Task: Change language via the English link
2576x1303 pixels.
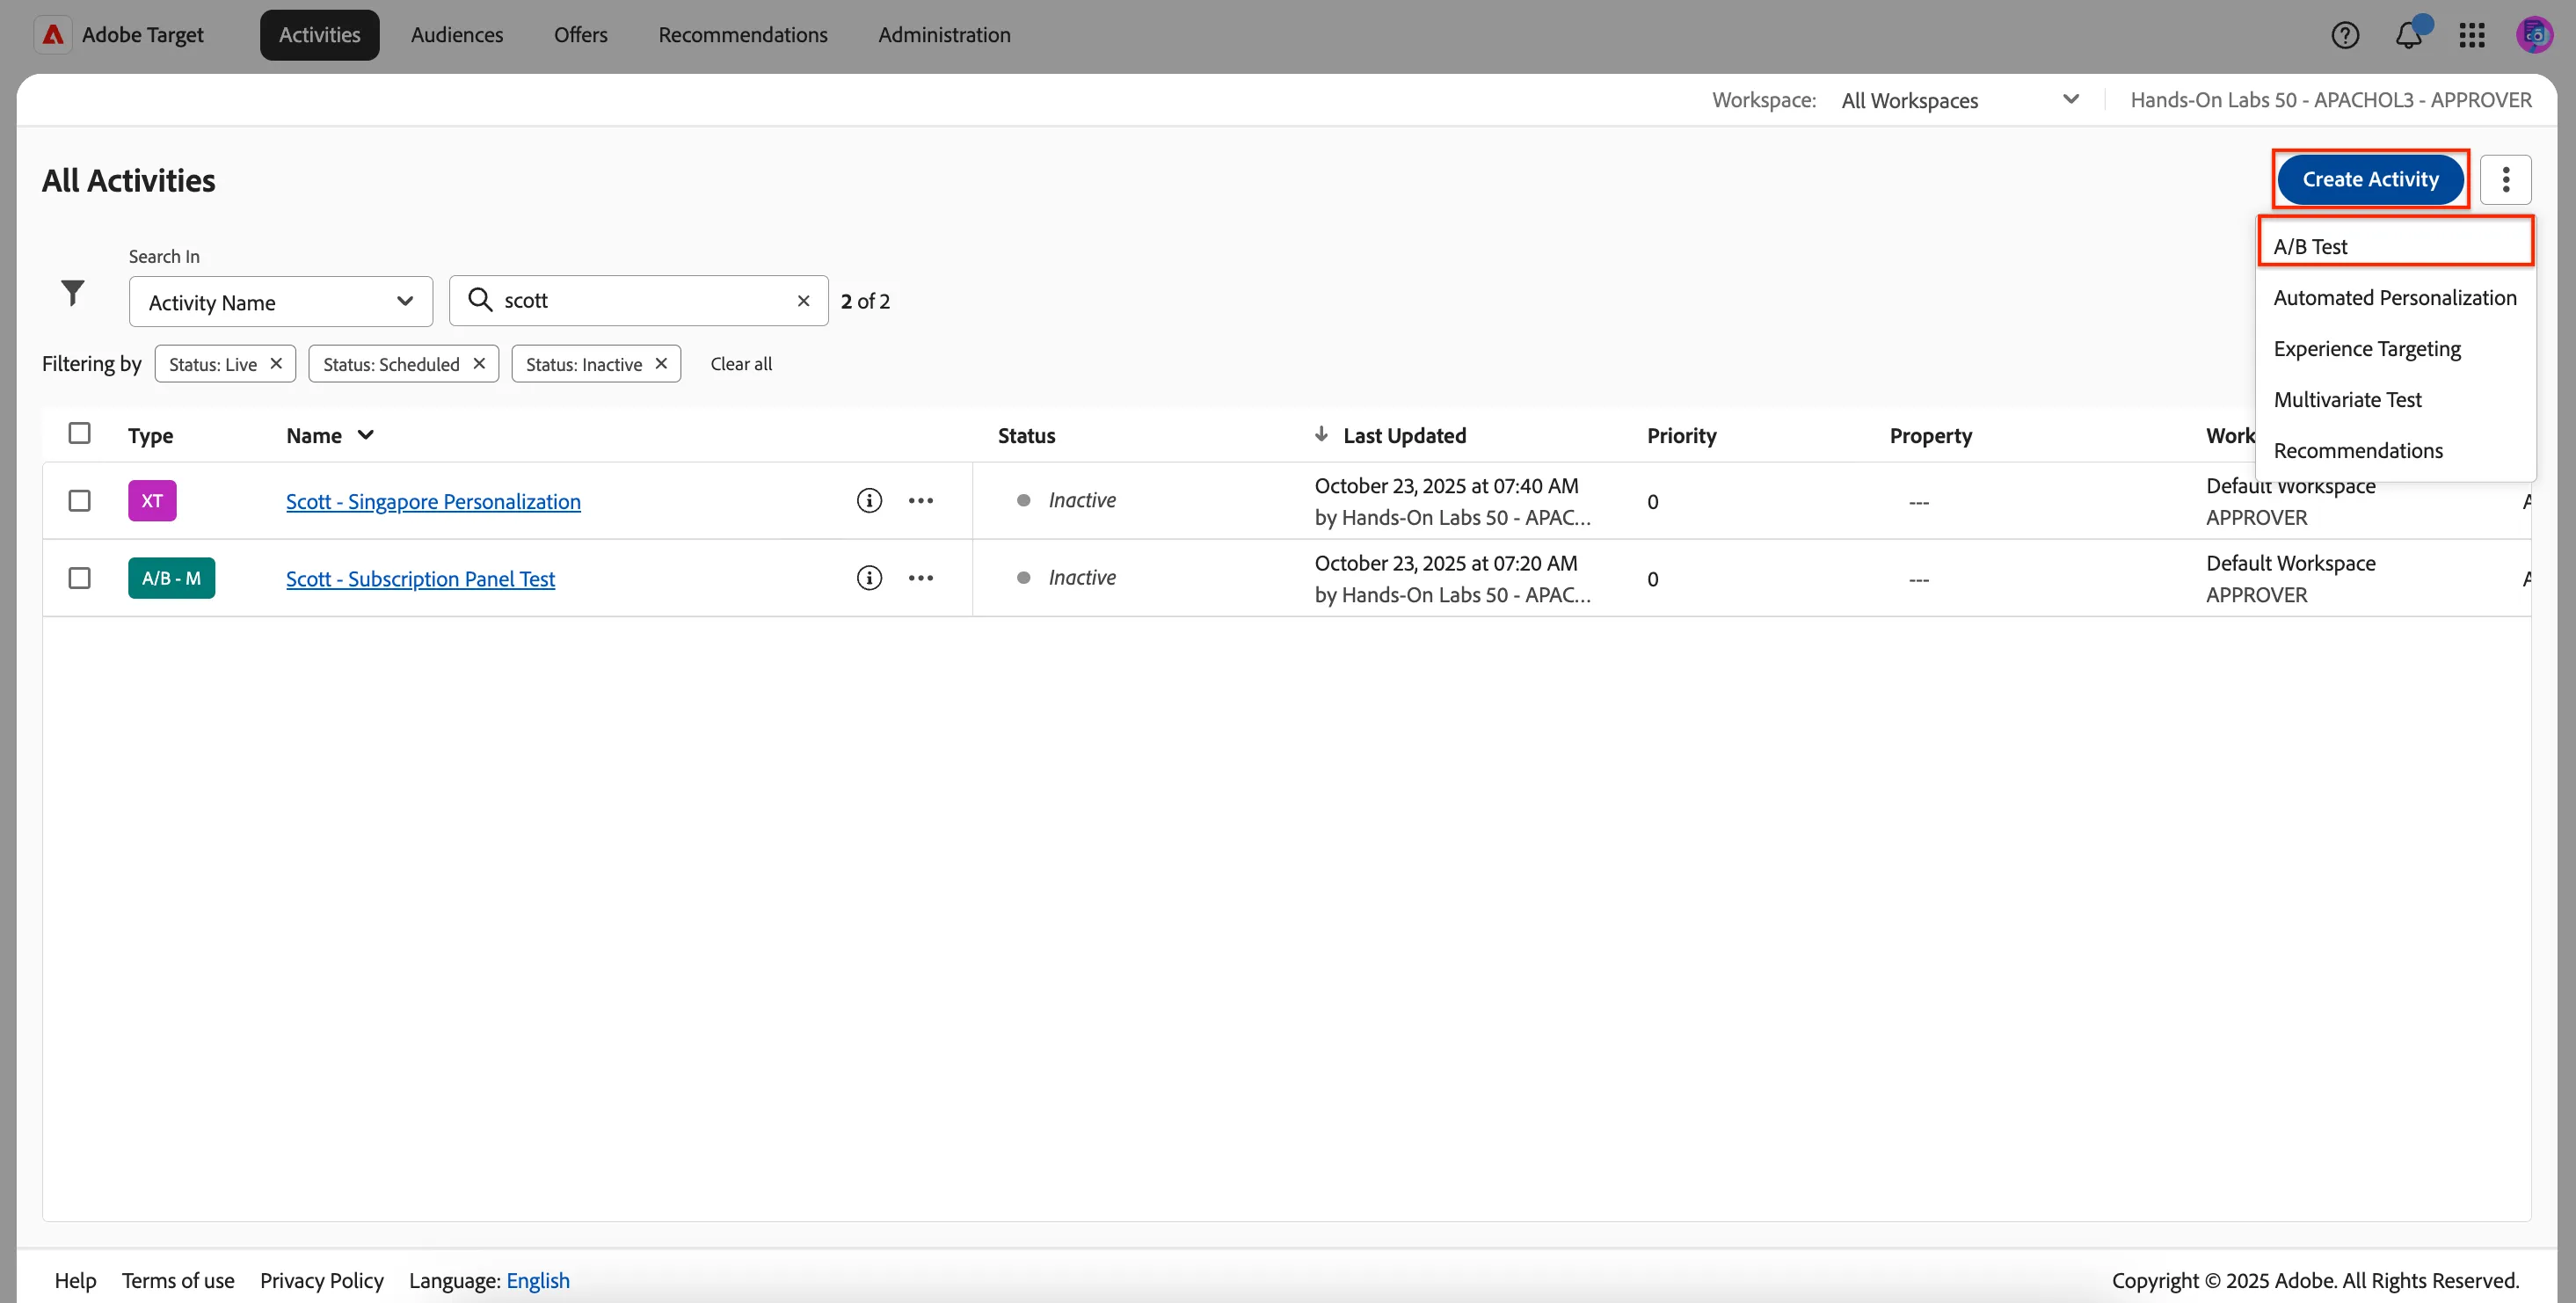Action: tap(538, 1280)
